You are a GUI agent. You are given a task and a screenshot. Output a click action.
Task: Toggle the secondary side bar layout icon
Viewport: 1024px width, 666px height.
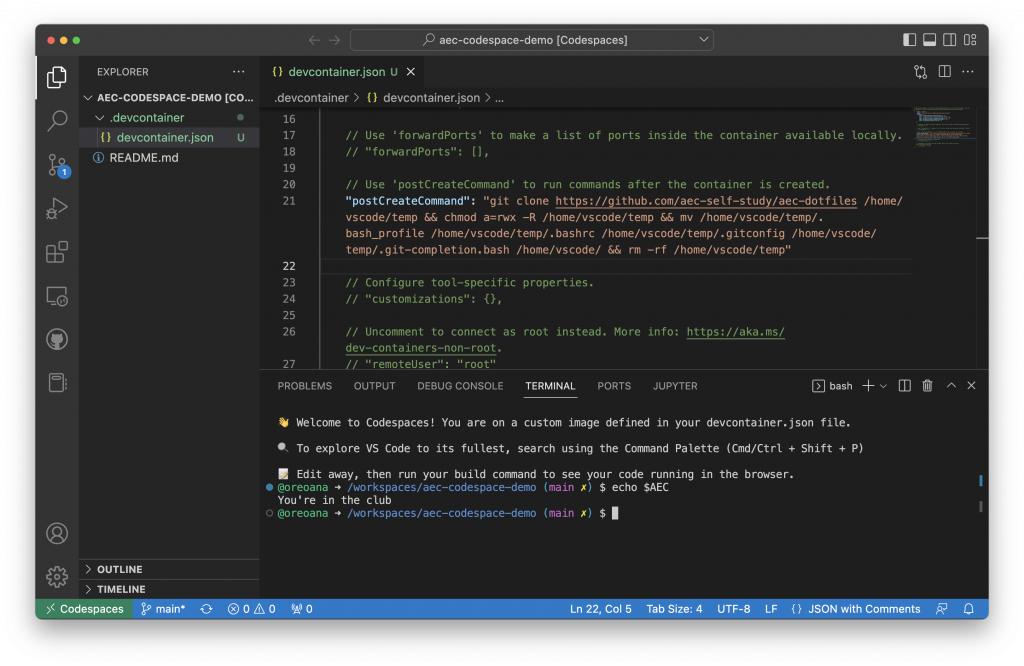coord(950,40)
